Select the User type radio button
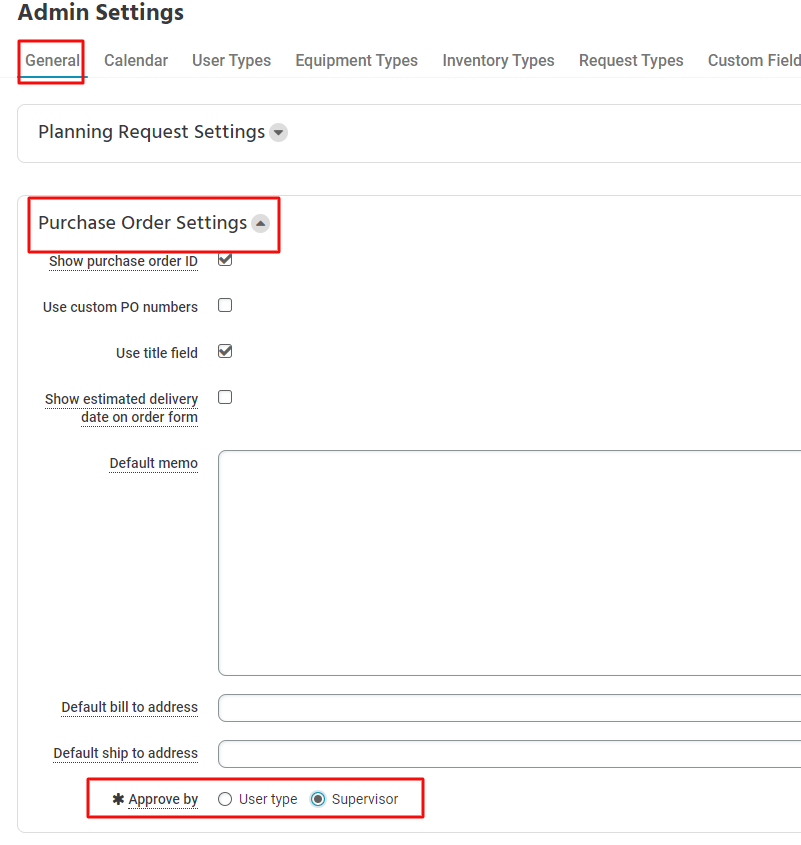The width and height of the screenshot is (801, 845). (224, 798)
